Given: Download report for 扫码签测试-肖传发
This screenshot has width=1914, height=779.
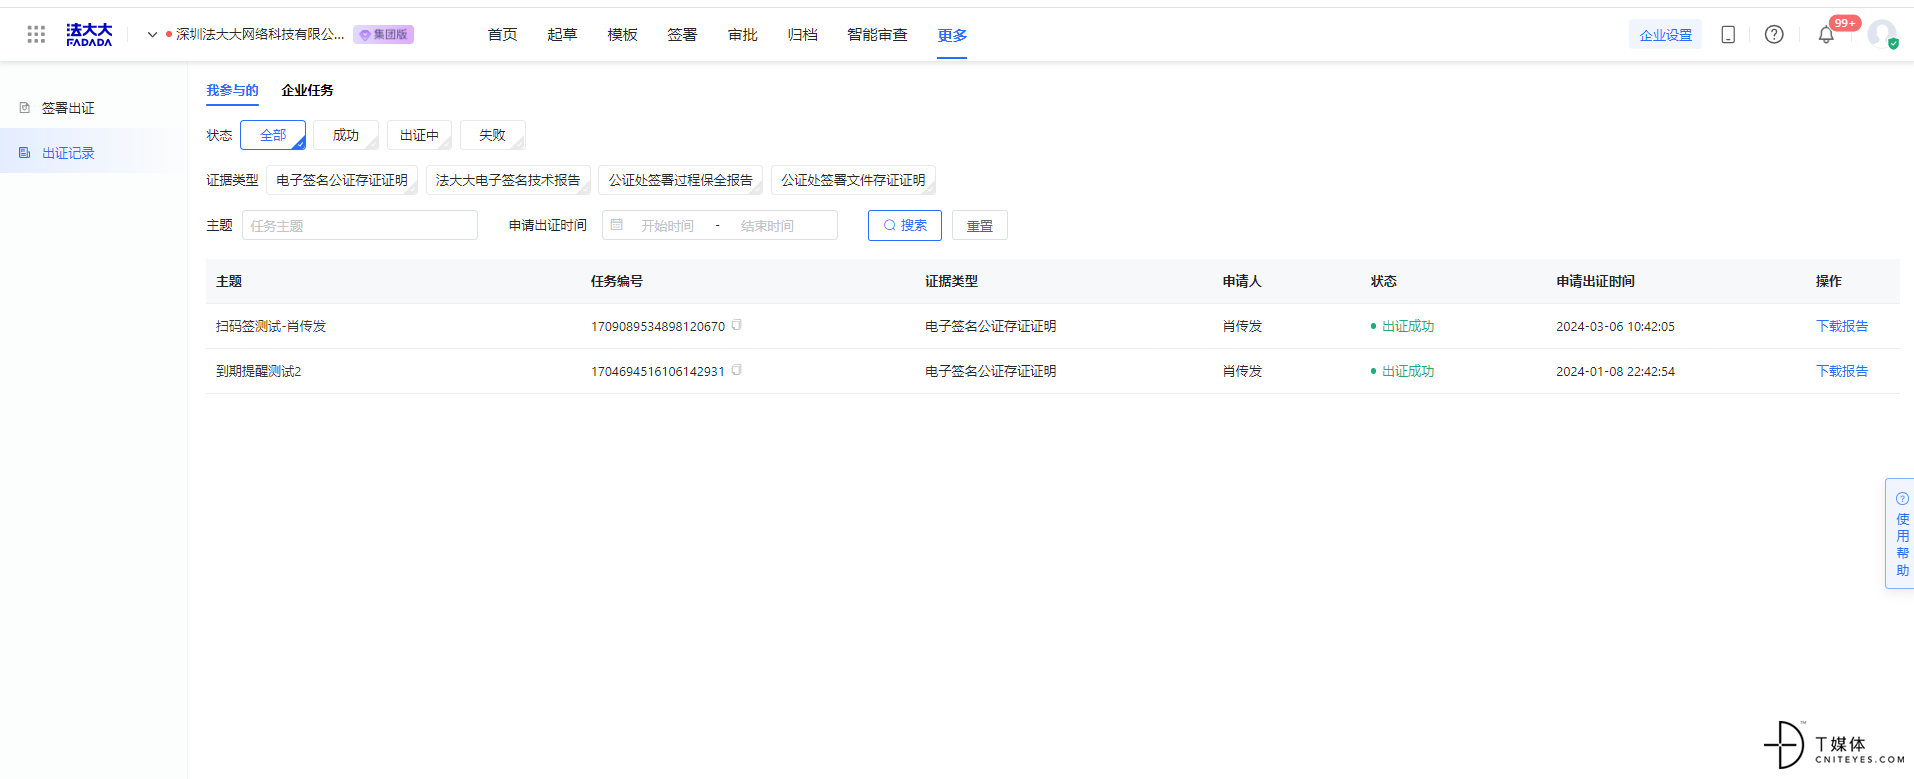Looking at the screenshot, I should (x=1842, y=326).
